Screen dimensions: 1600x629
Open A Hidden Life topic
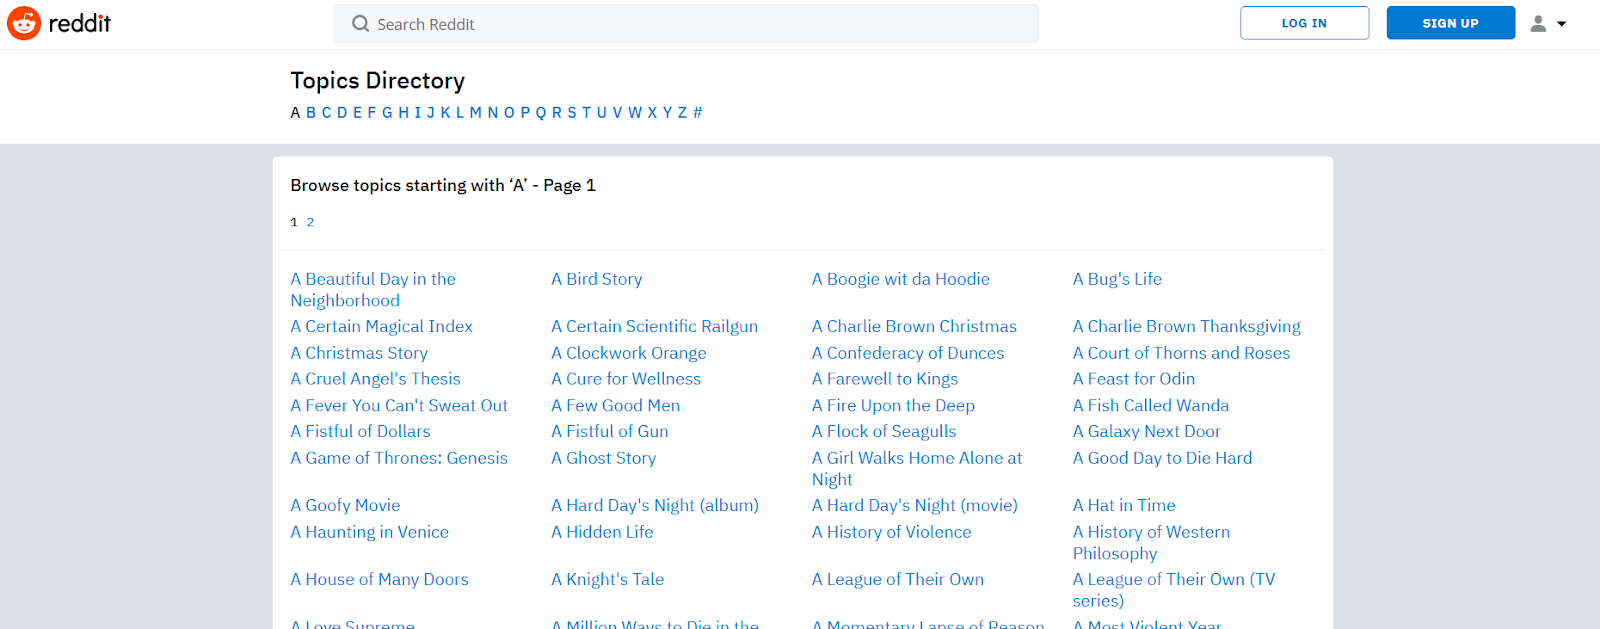tap(602, 532)
